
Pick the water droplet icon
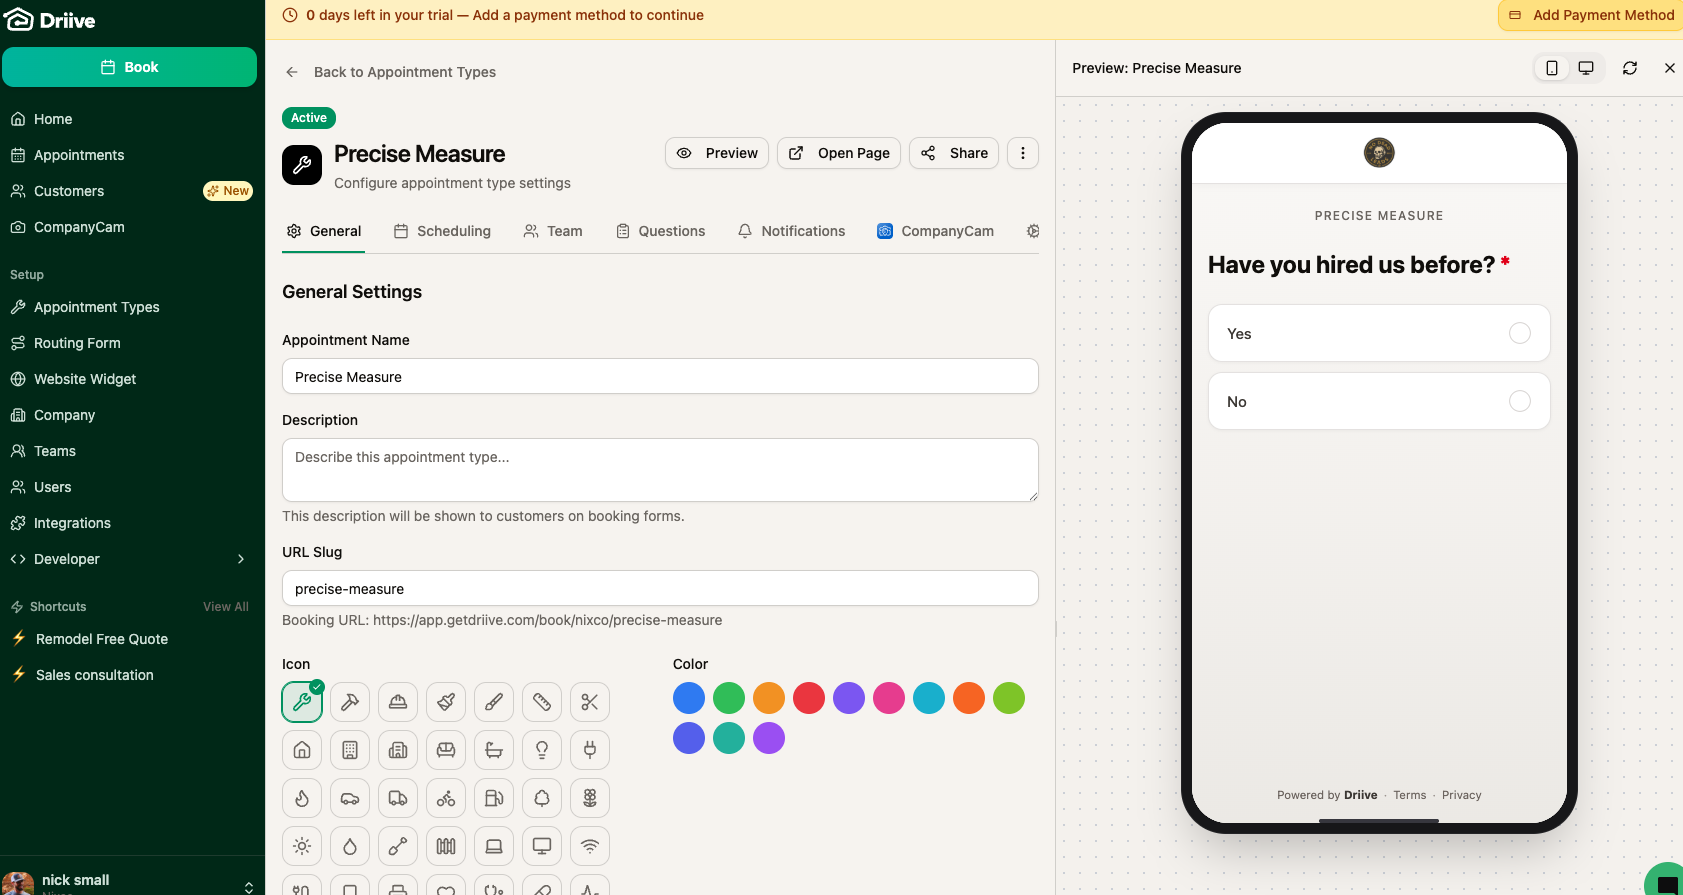[350, 846]
